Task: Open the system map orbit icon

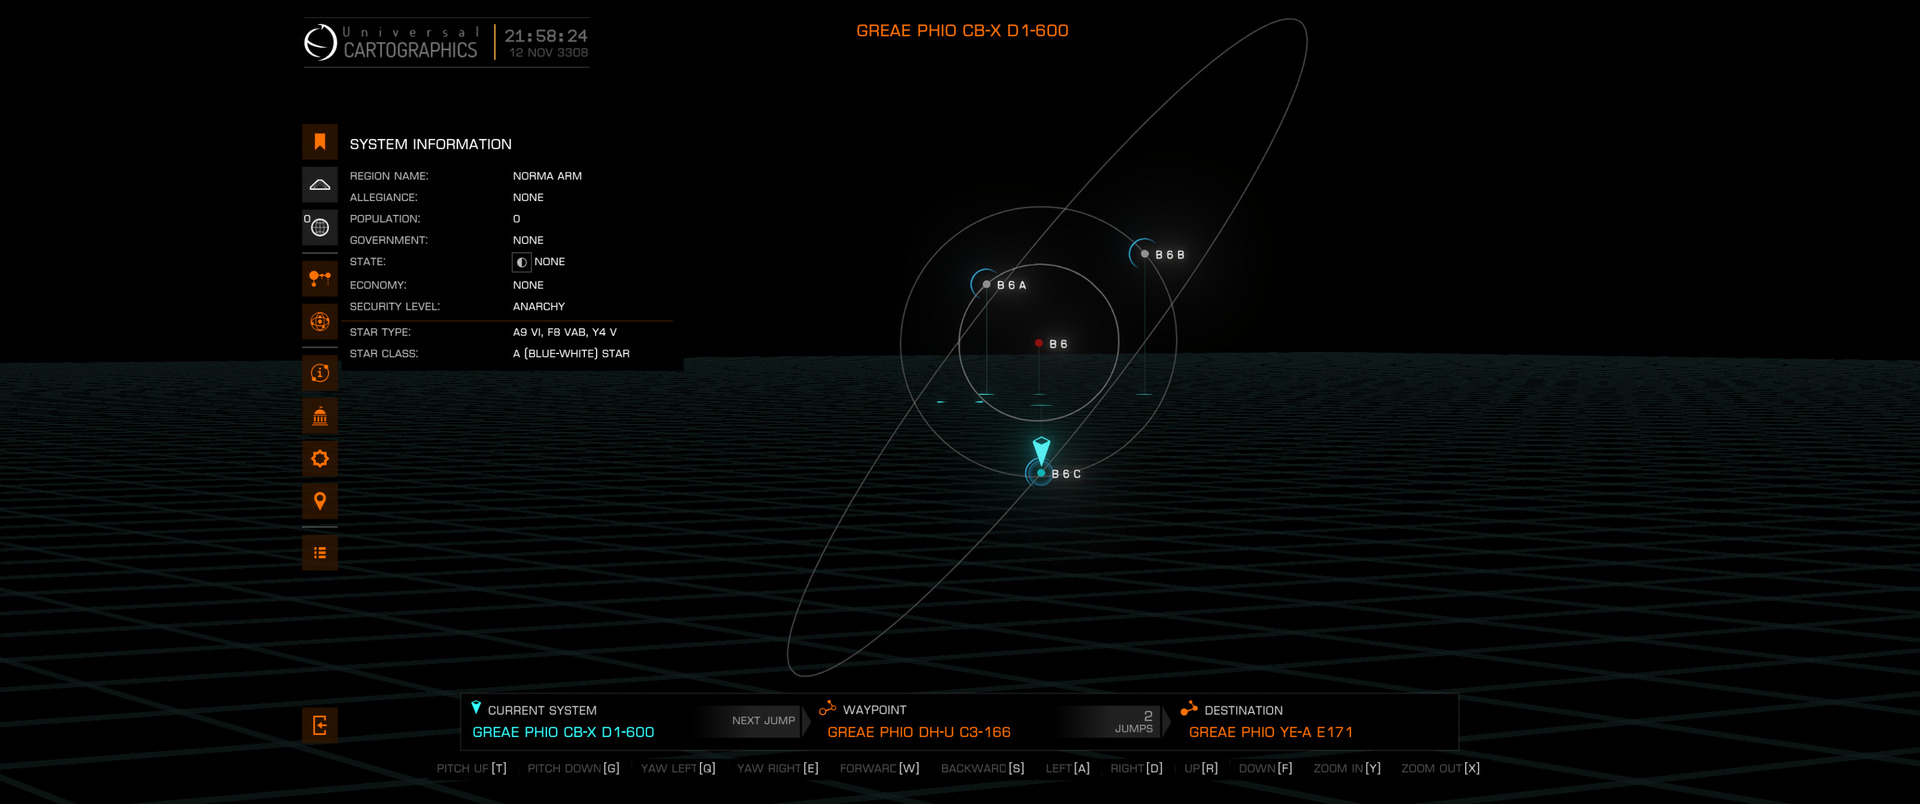Action: pos(320,322)
